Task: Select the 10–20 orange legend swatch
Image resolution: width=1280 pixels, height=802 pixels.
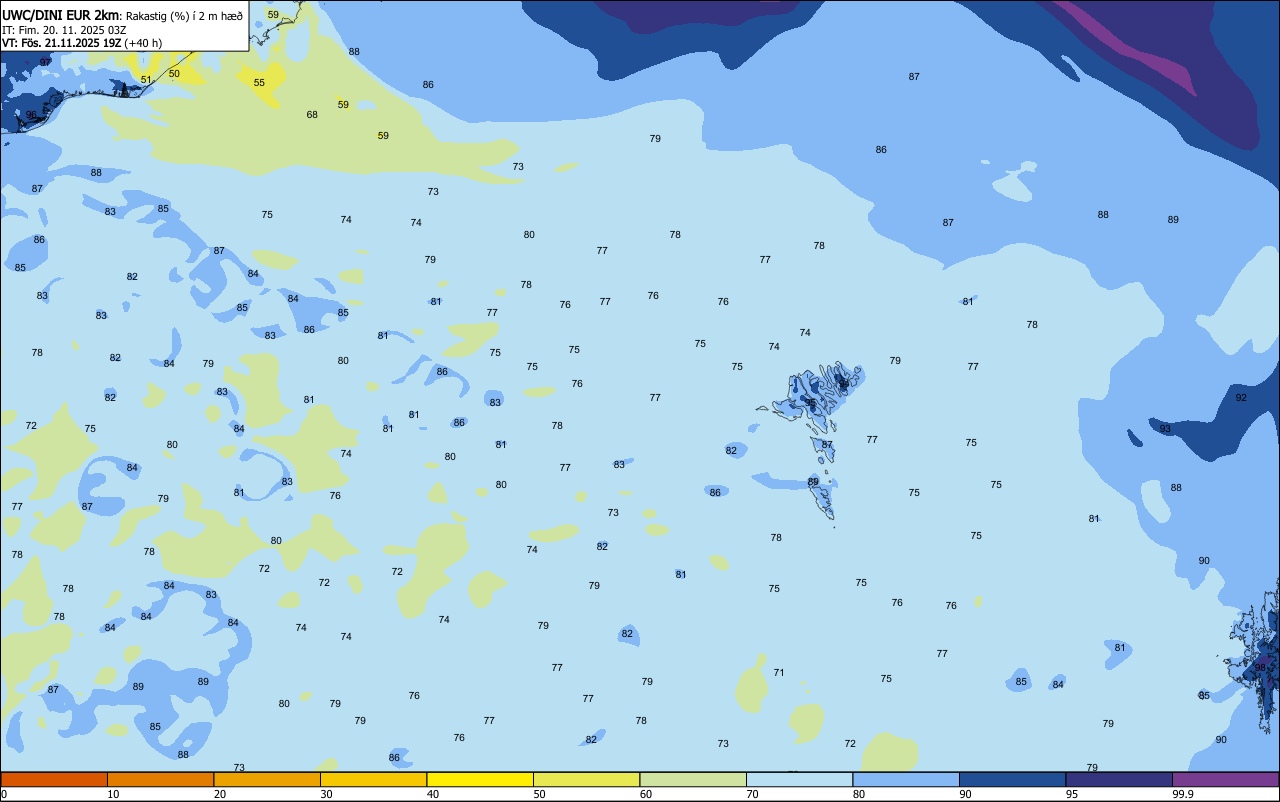Action: pyautogui.click(x=160, y=779)
